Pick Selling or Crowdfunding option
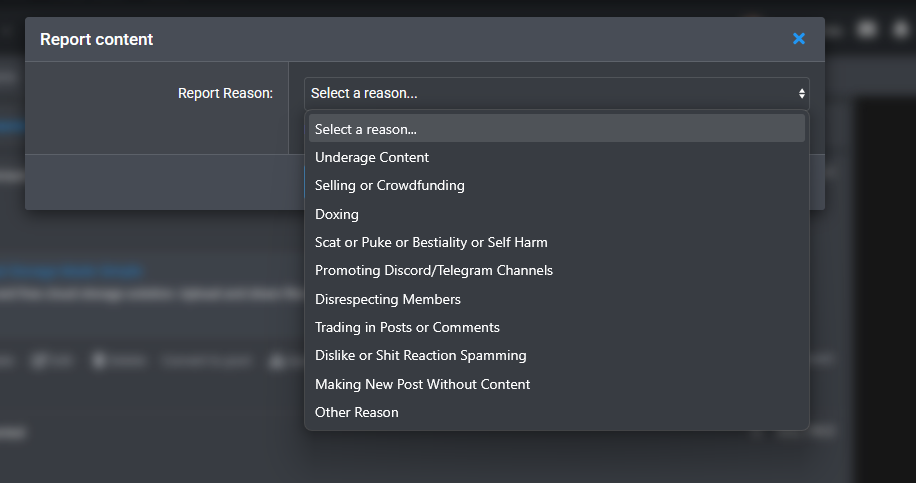This screenshot has height=483, width=916. [389, 185]
